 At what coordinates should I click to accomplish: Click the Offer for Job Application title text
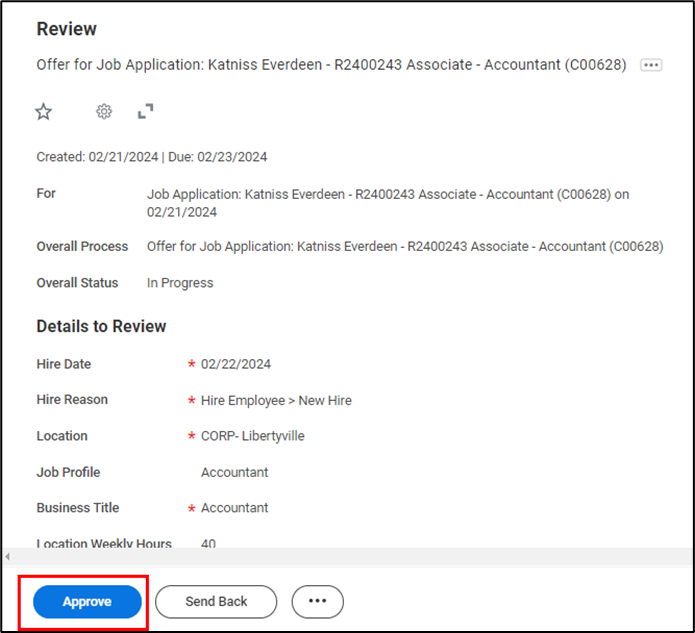330,65
